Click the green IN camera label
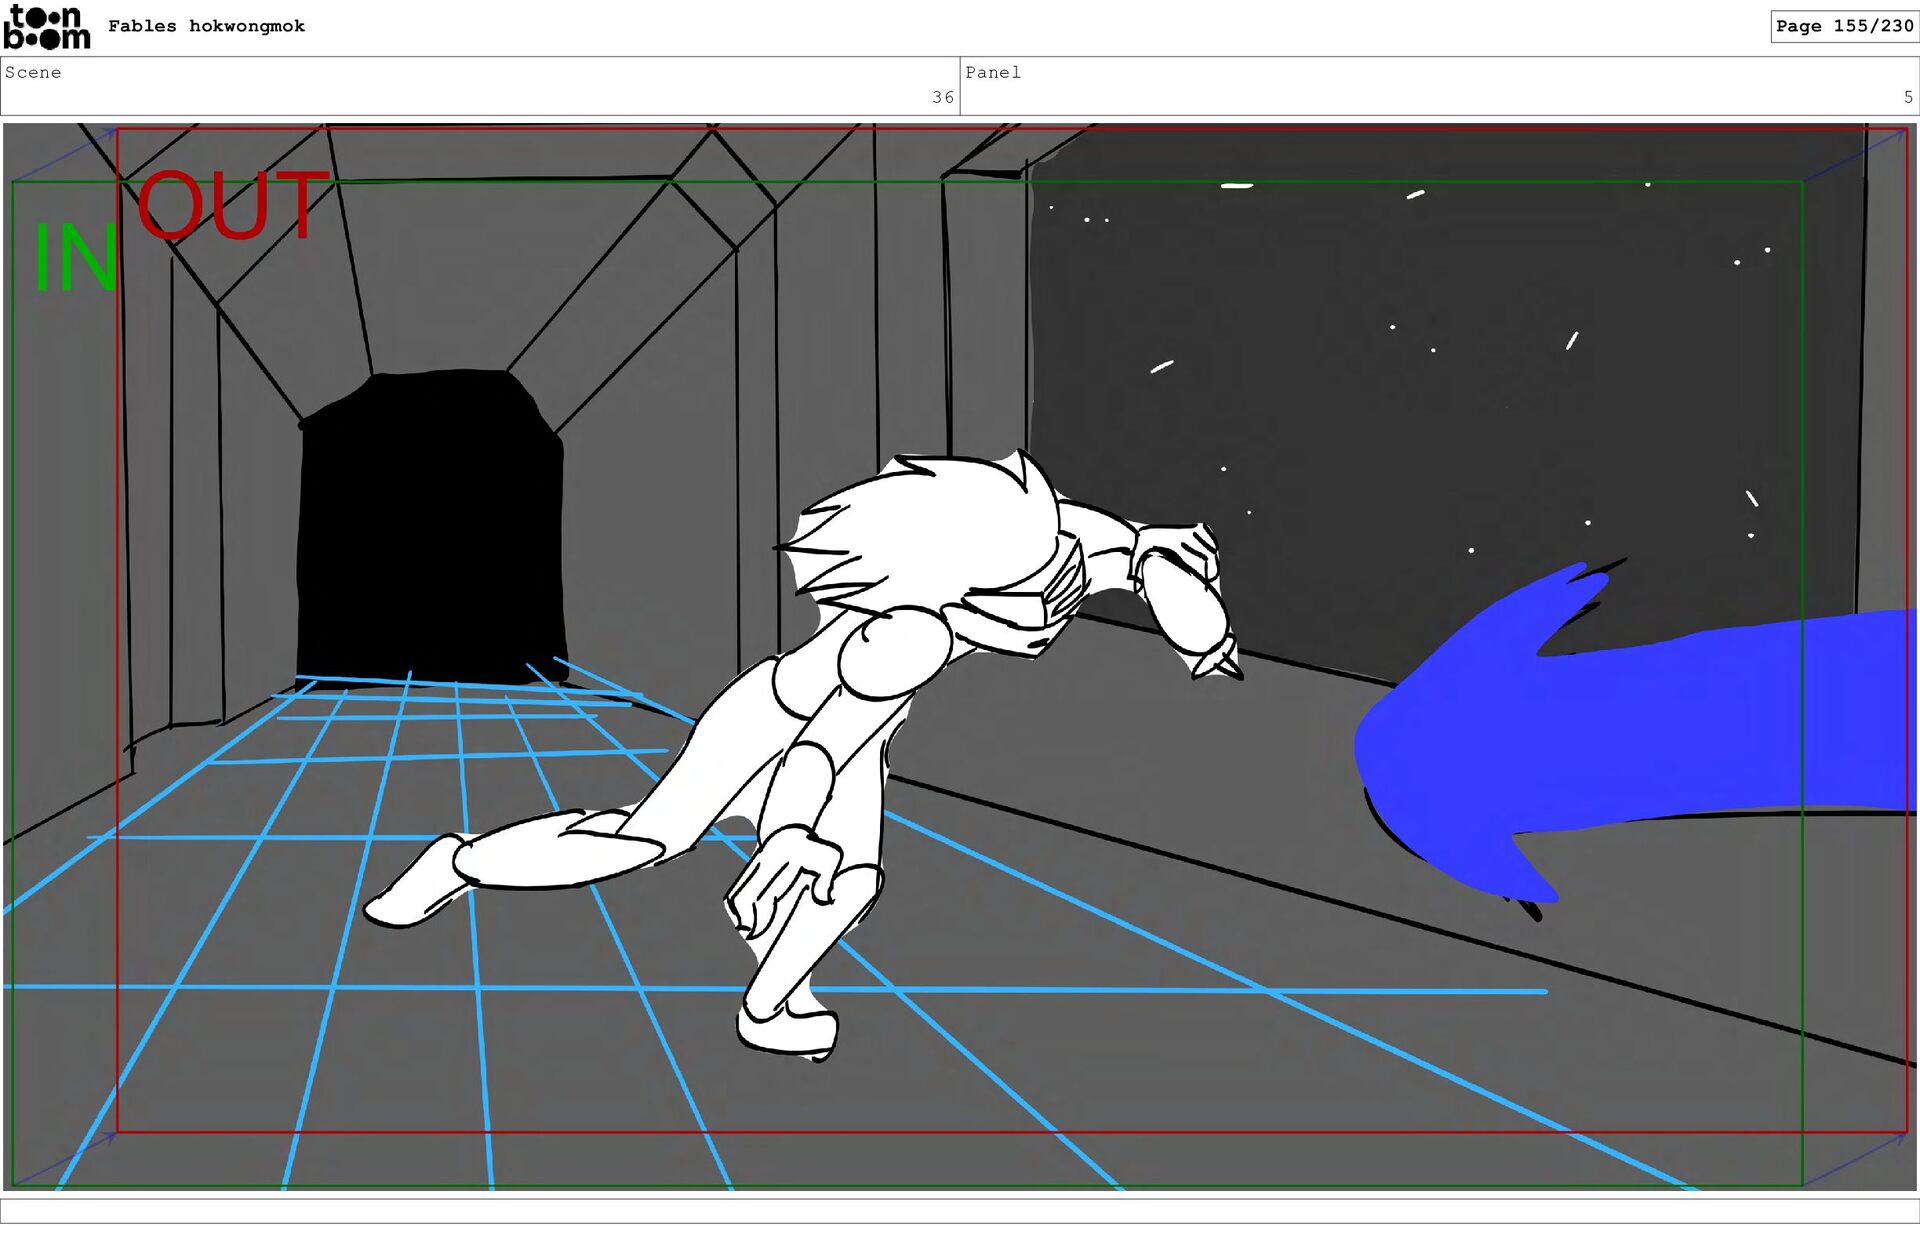The image size is (1920, 1242). click(x=76, y=258)
